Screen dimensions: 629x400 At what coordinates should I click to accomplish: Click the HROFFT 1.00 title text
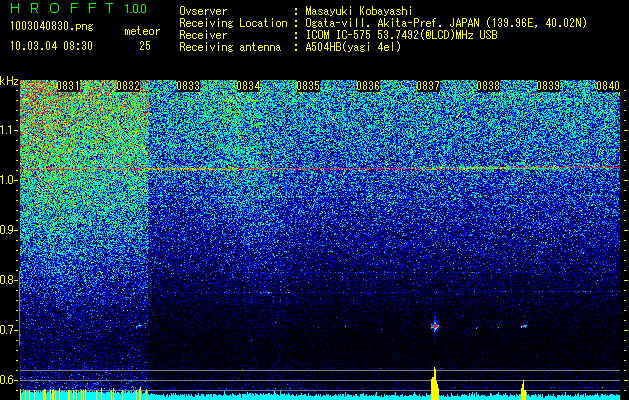(79, 8)
